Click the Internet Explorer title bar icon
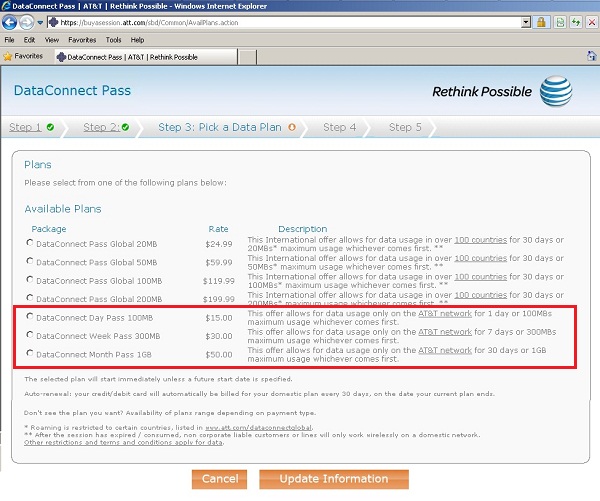 [x=6, y=6]
